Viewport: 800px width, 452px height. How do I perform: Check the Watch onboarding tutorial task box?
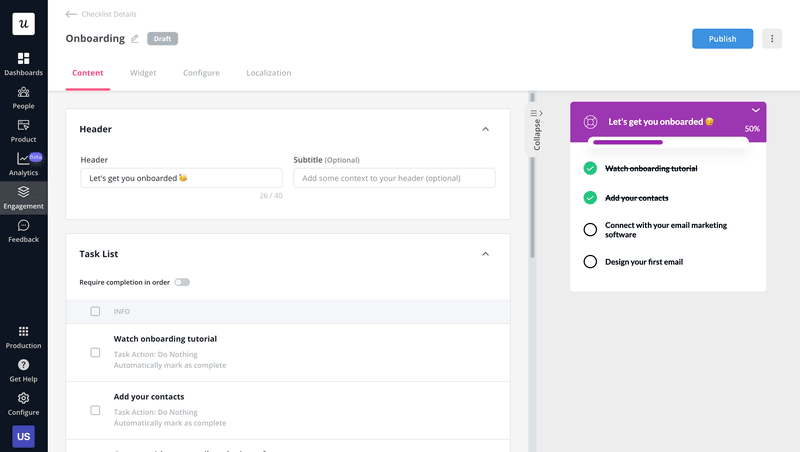point(95,353)
